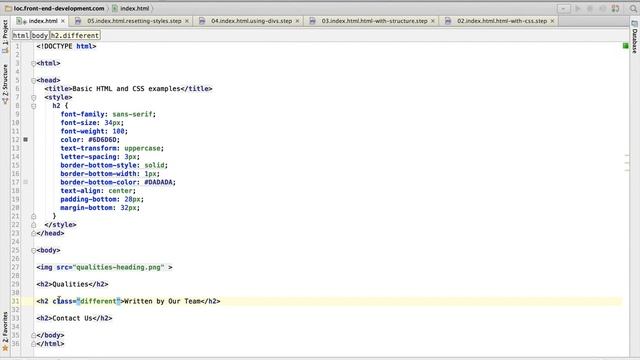Image resolution: width=640 pixels, height=360 pixels.
Task: Switch to 04.index.html.using-divs.step tab
Action: click(251, 21)
